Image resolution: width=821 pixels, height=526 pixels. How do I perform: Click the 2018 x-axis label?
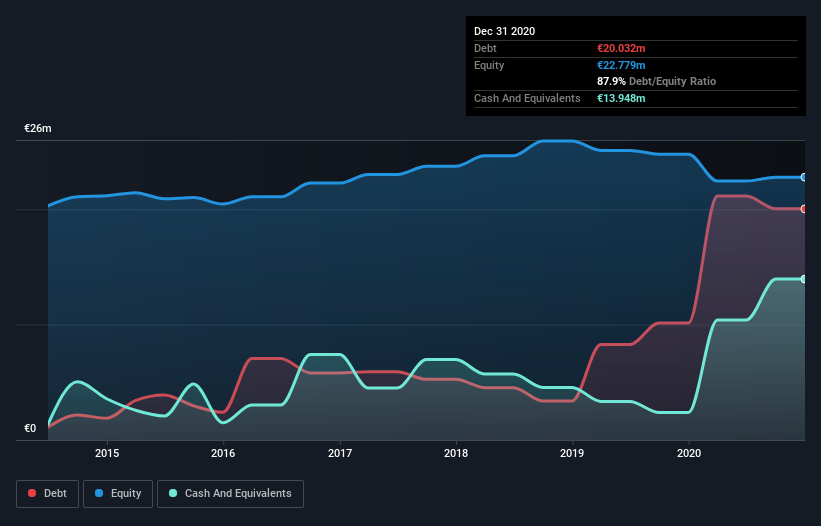[456, 453]
